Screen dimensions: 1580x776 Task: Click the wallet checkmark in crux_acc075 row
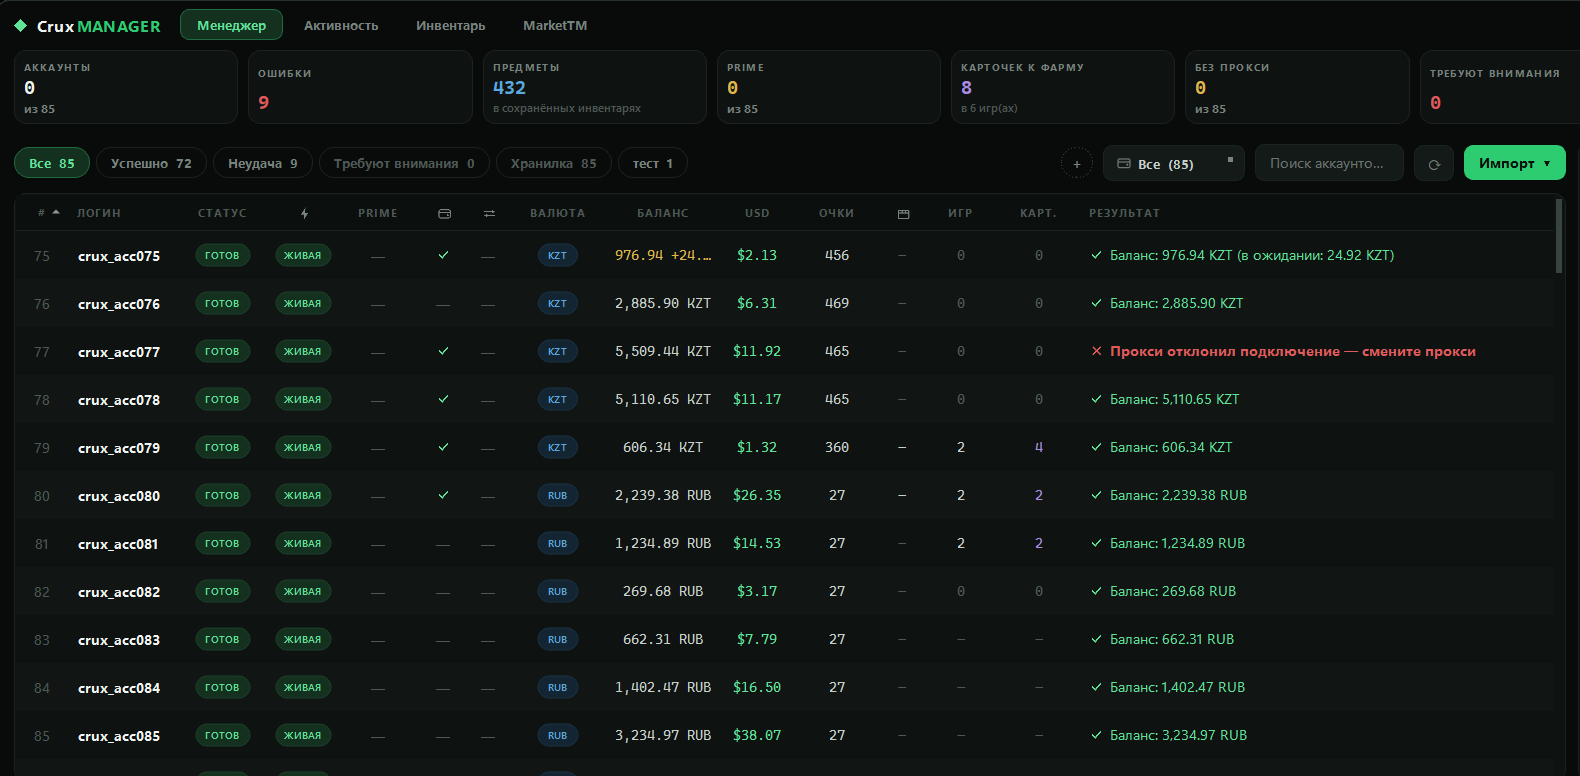coord(443,255)
